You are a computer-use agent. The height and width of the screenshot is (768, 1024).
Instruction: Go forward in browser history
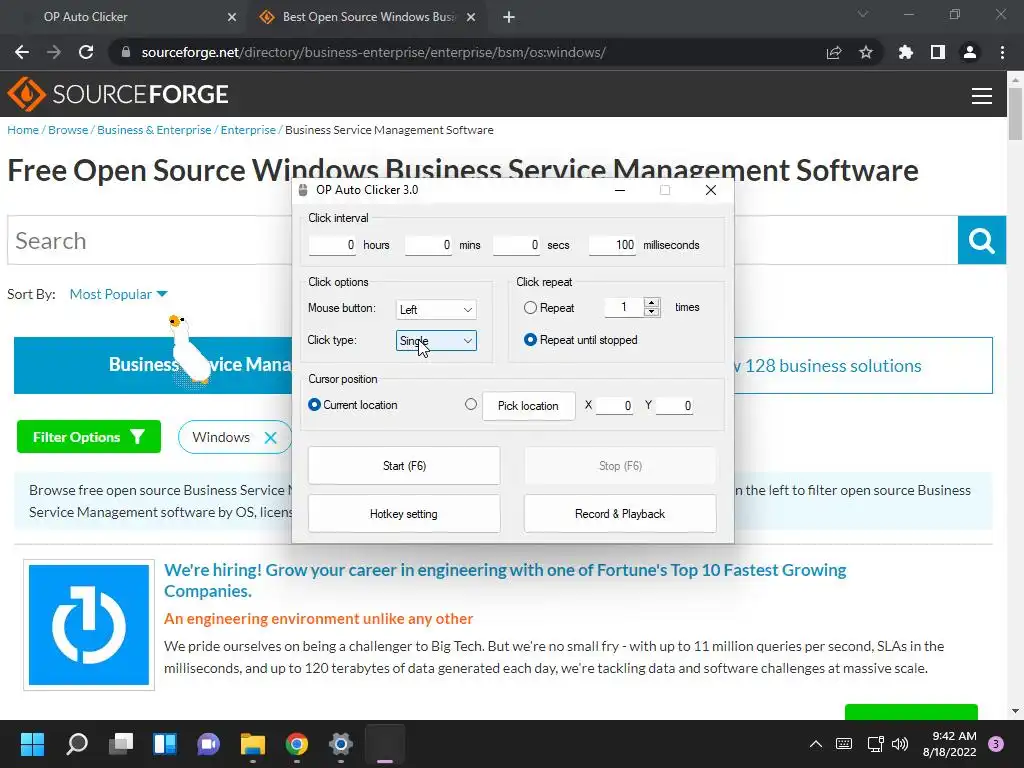[x=54, y=52]
